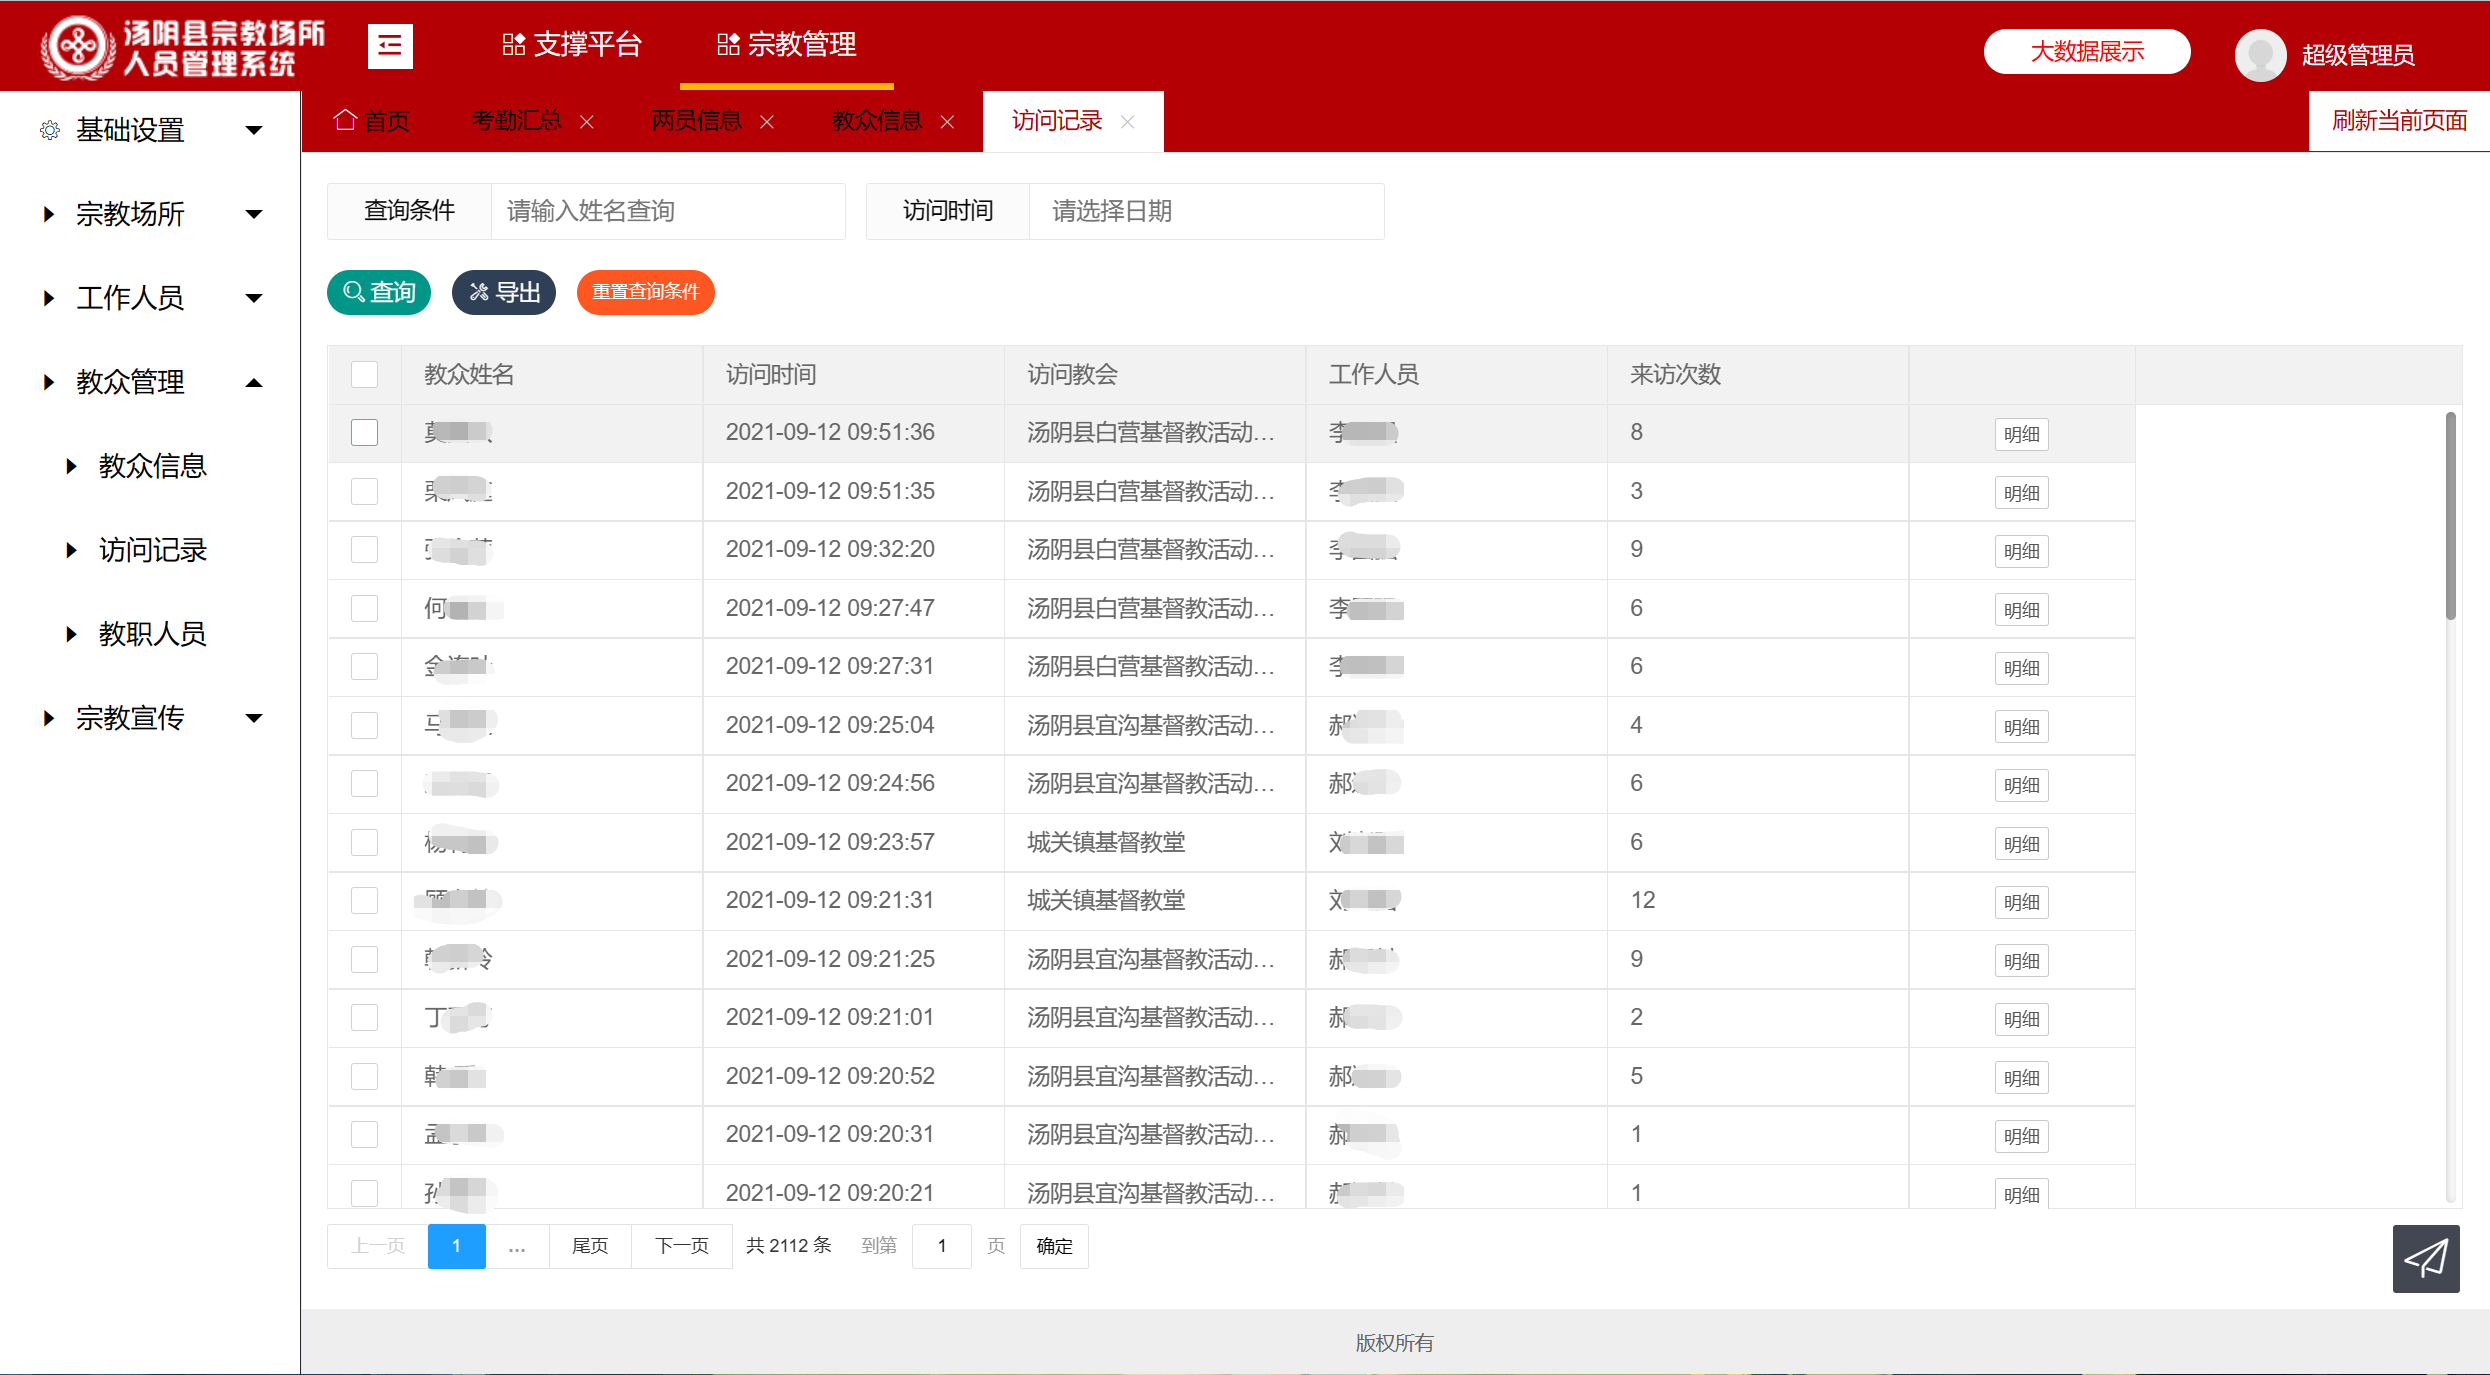The height and width of the screenshot is (1375, 2490).
Task: Close the 两员信息 tab
Action: tap(767, 122)
